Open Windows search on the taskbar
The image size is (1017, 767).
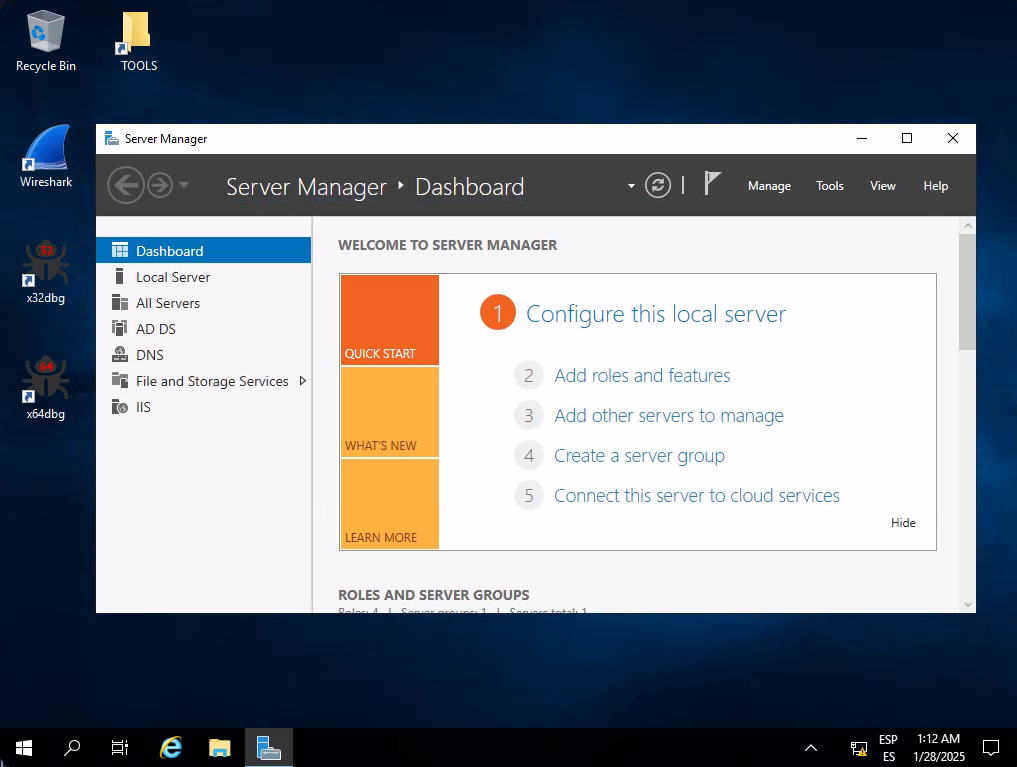(x=72, y=748)
